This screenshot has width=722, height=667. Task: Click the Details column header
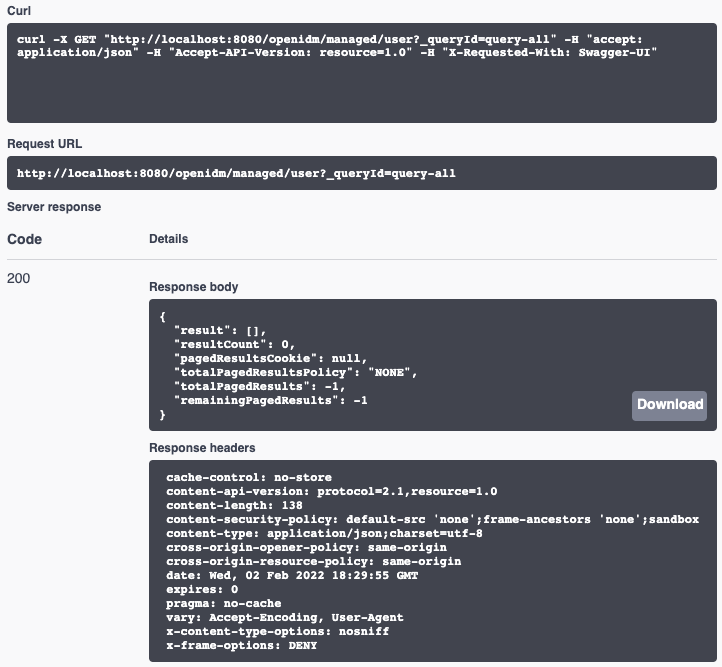click(169, 239)
